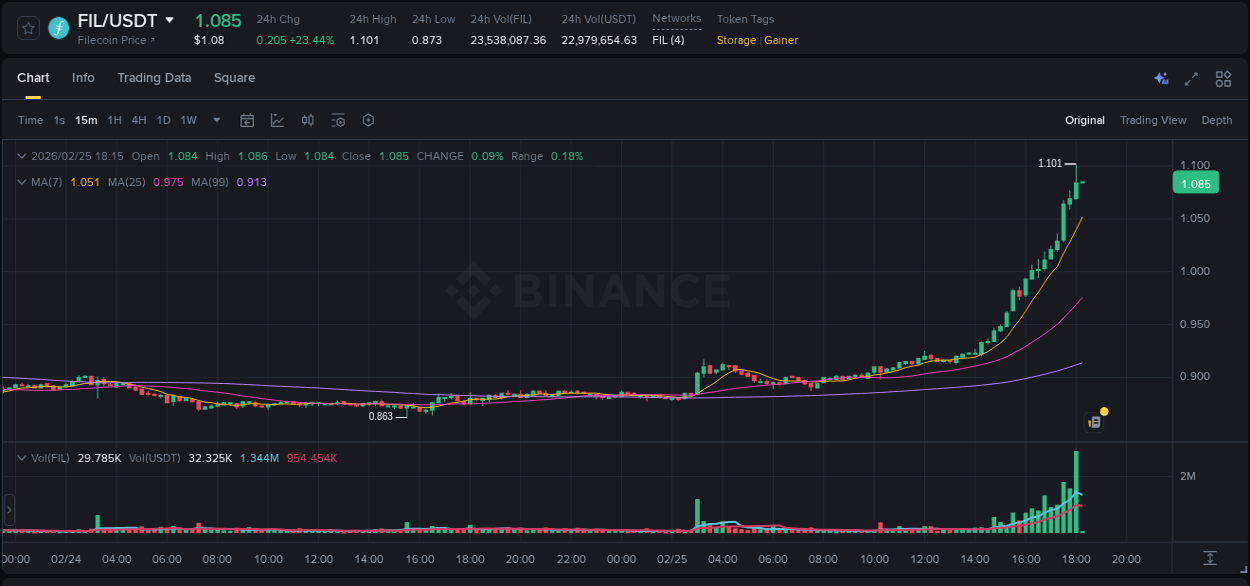Collapse the OHLC info row chevron

click(x=21, y=156)
